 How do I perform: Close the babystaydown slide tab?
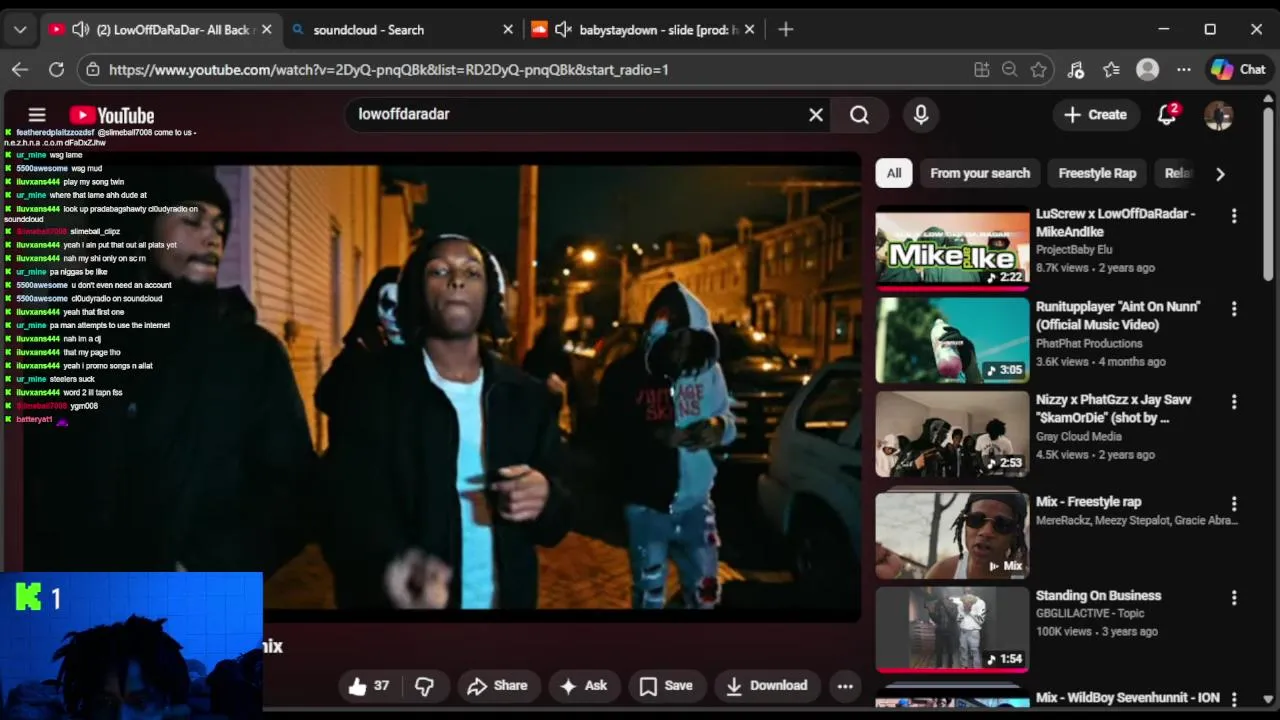point(749,30)
